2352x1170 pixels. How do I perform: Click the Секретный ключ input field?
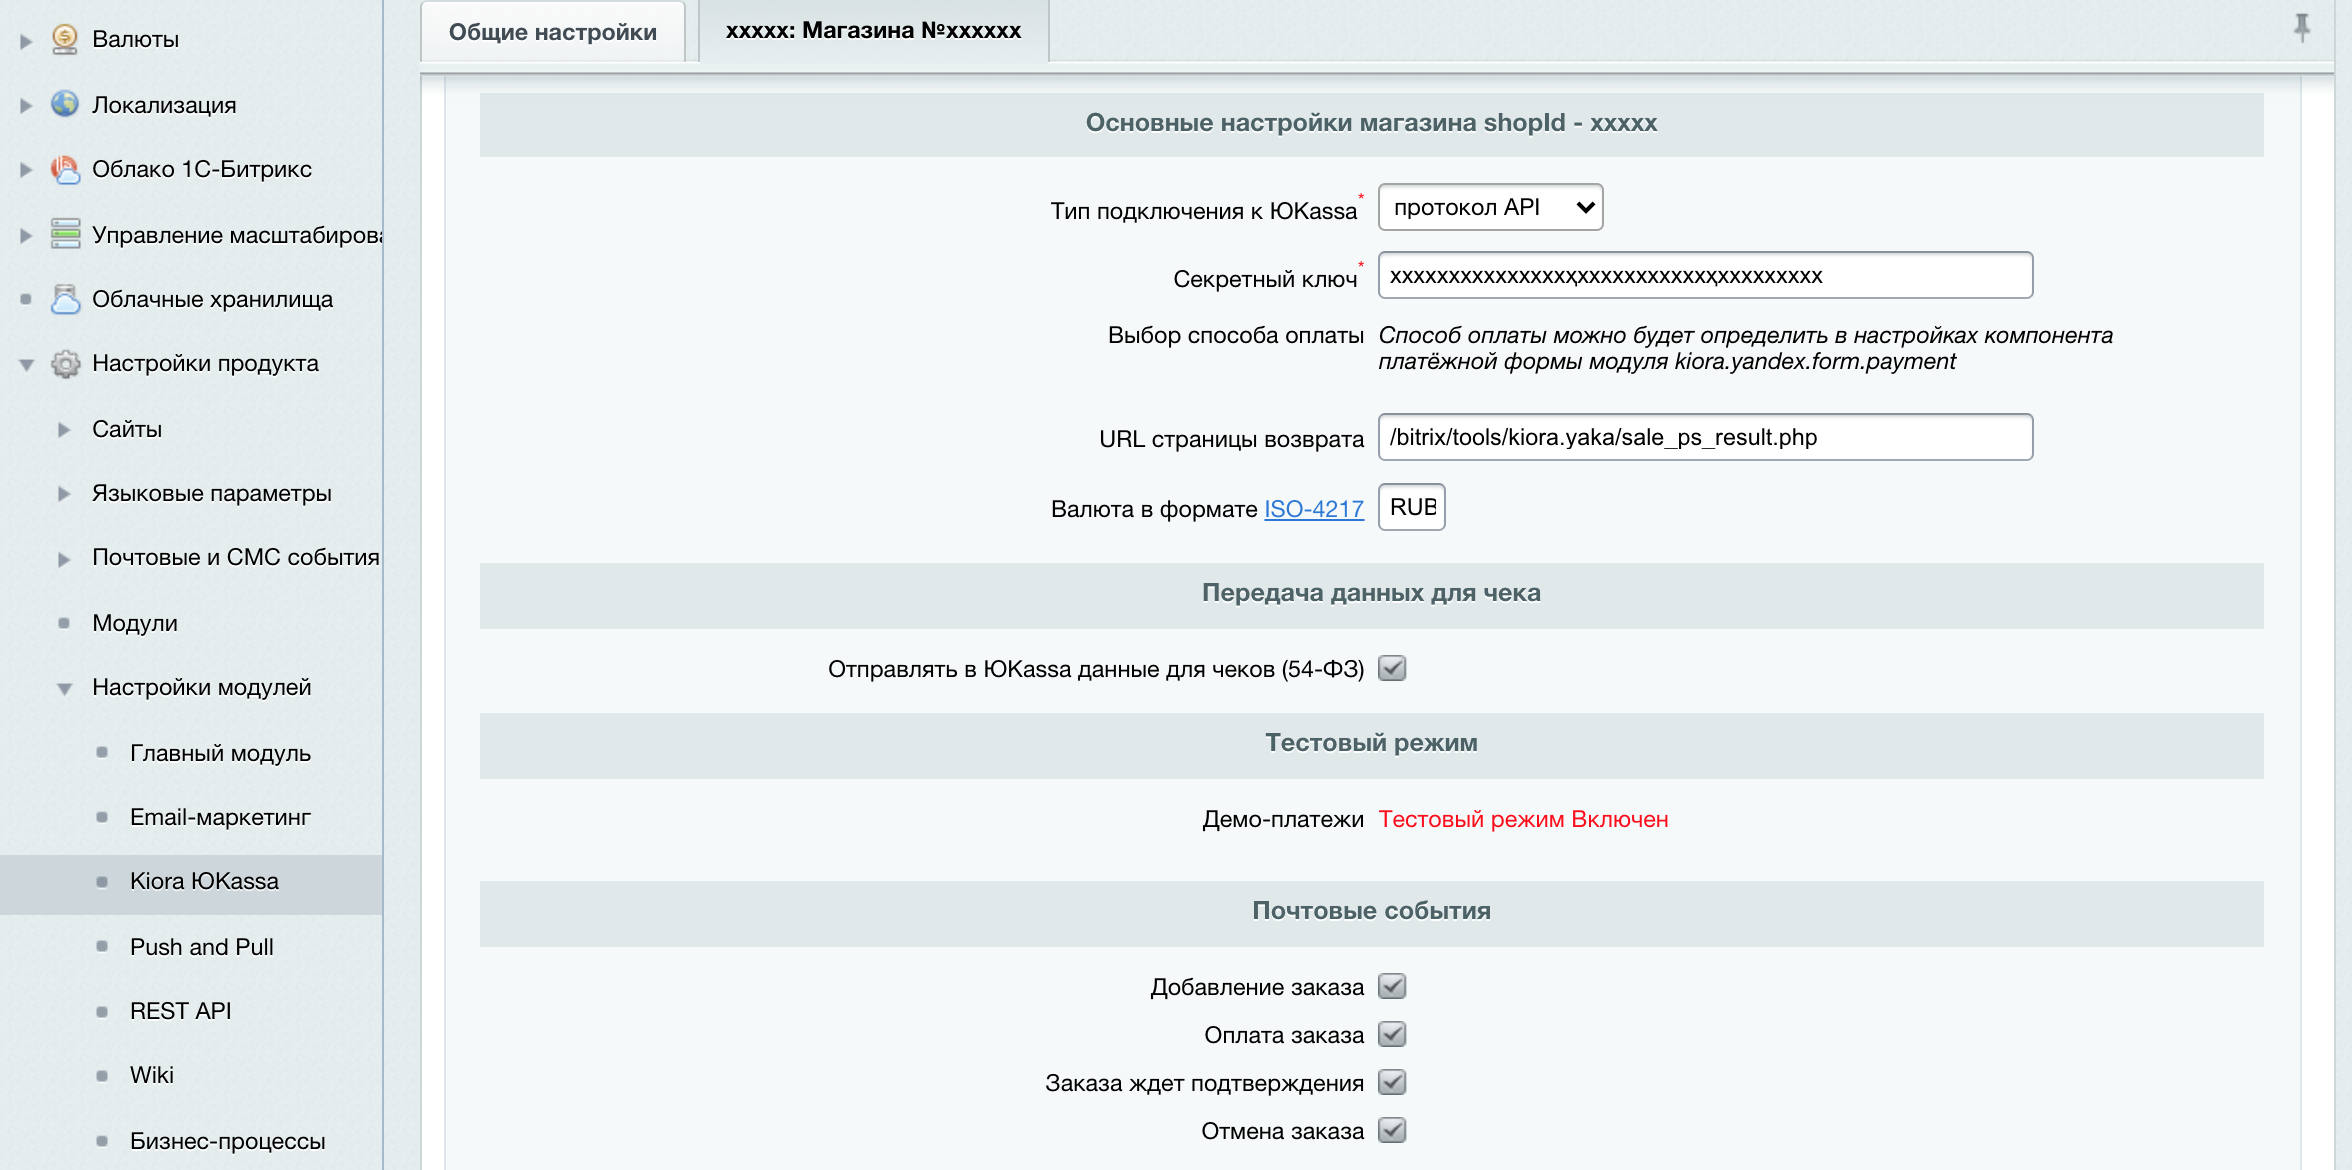point(1704,276)
